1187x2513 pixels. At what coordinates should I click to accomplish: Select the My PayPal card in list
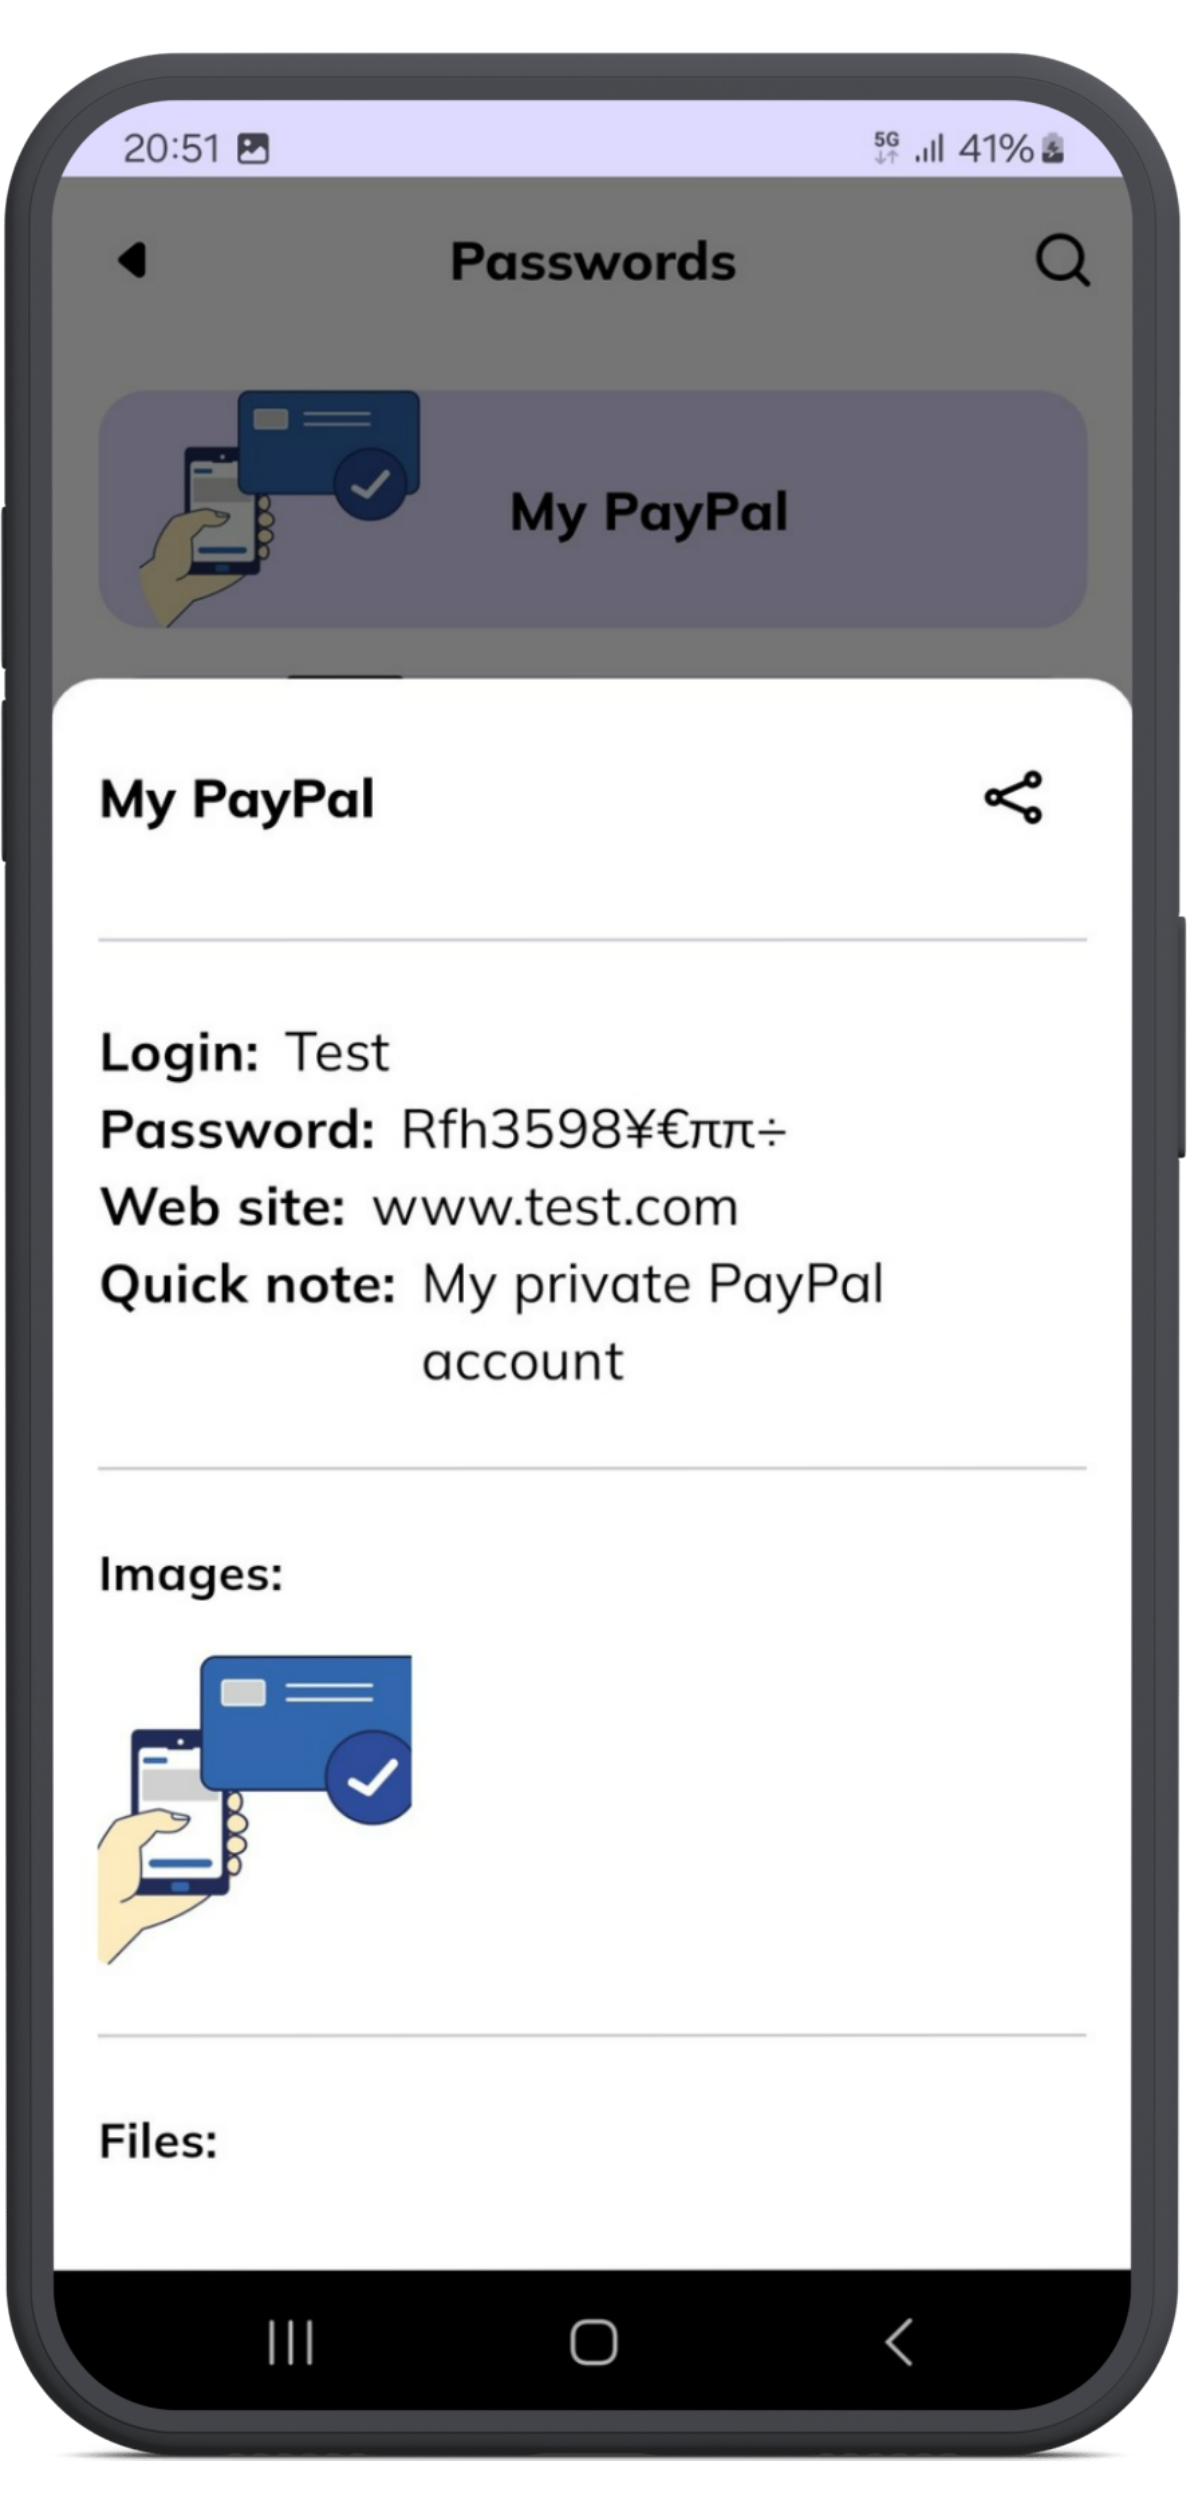click(x=593, y=509)
